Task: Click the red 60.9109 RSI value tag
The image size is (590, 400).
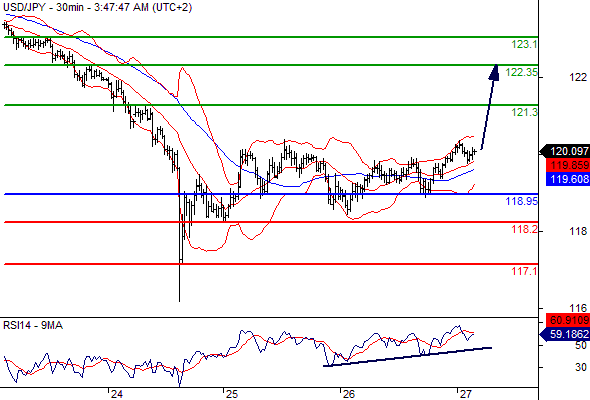Action: 568,320
